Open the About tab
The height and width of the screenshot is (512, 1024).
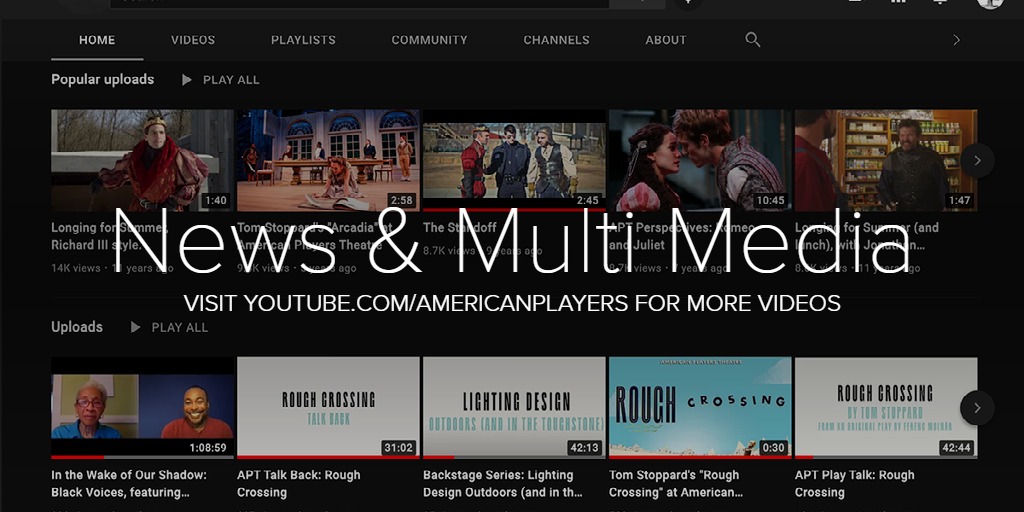click(666, 40)
